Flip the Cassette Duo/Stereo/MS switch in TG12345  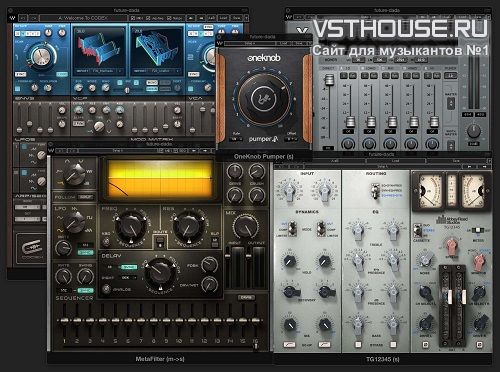(x=417, y=230)
